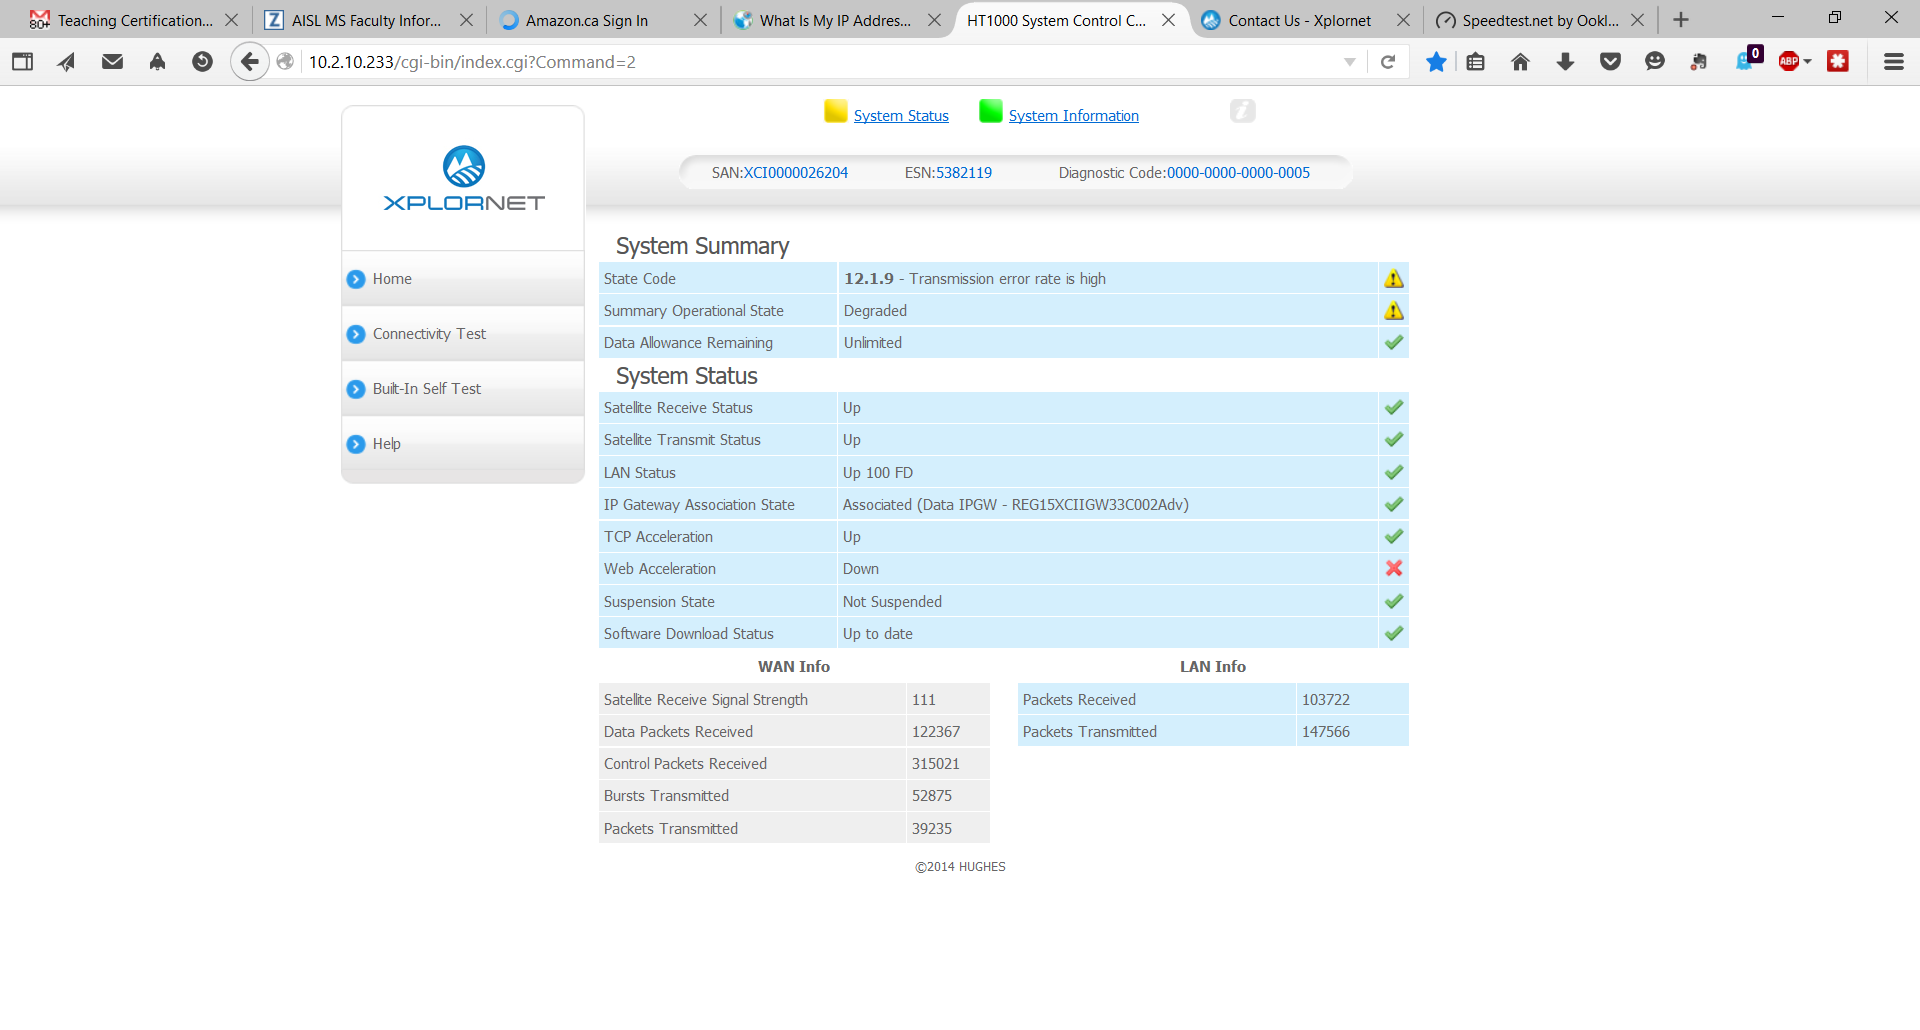Switch to AISL MS Faculty Infor tab
Image resolution: width=1920 pixels, height=1030 pixels.
[x=368, y=20]
